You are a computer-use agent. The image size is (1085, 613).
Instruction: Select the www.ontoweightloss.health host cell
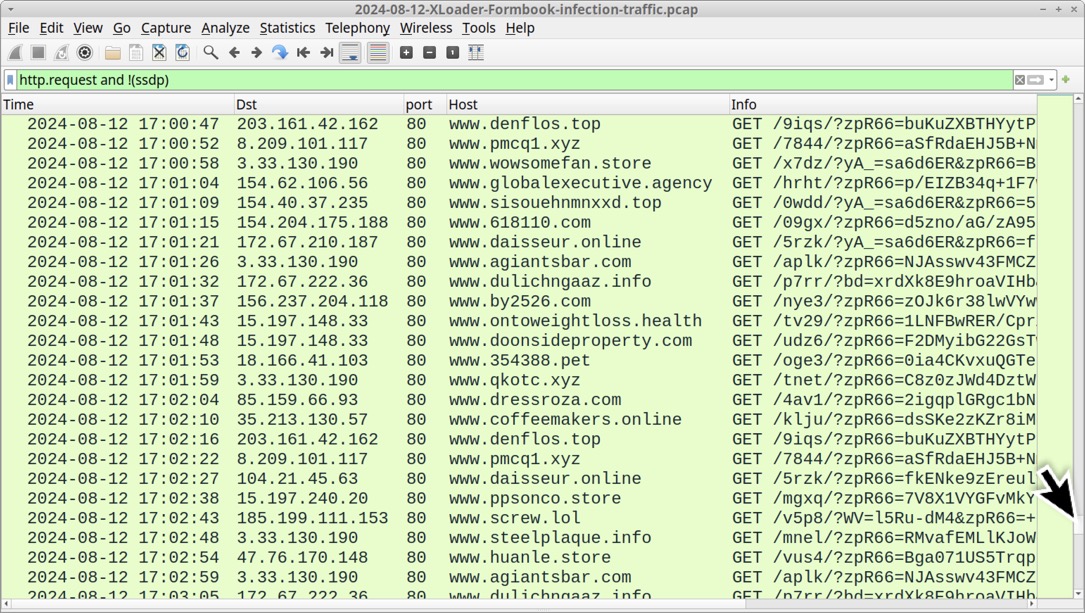pos(575,321)
